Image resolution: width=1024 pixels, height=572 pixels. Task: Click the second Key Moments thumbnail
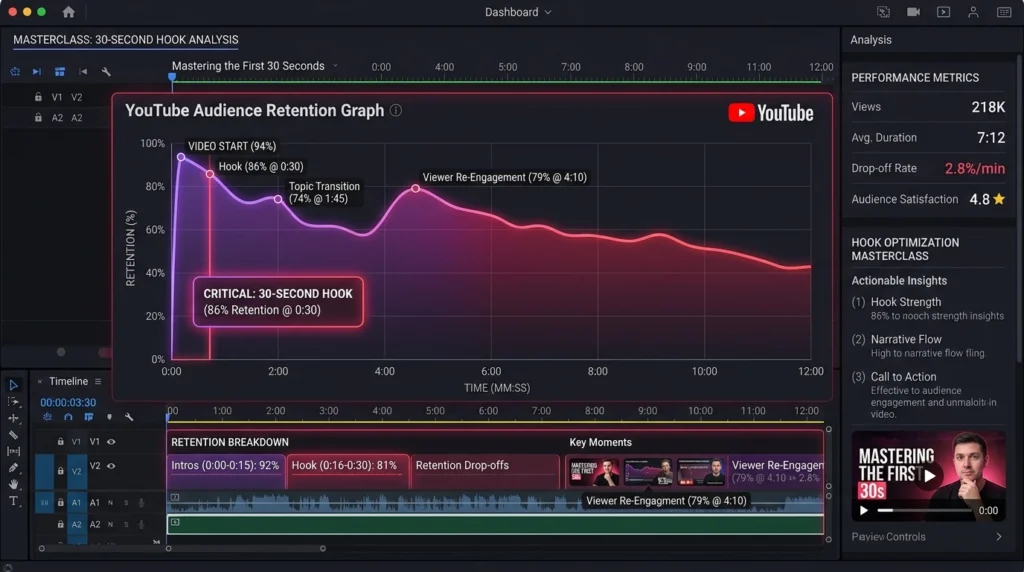[648, 471]
